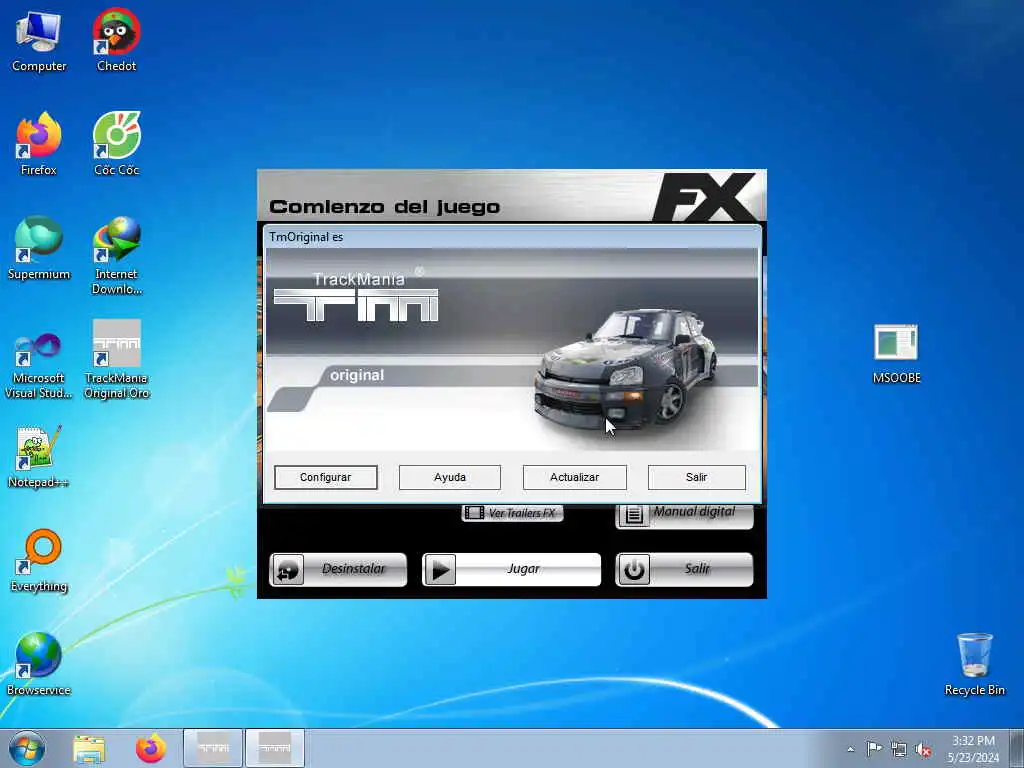This screenshot has width=1024, height=768.
Task: Select the Supermium desktop shortcut
Action: pyautogui.click(x=39, y=249)
